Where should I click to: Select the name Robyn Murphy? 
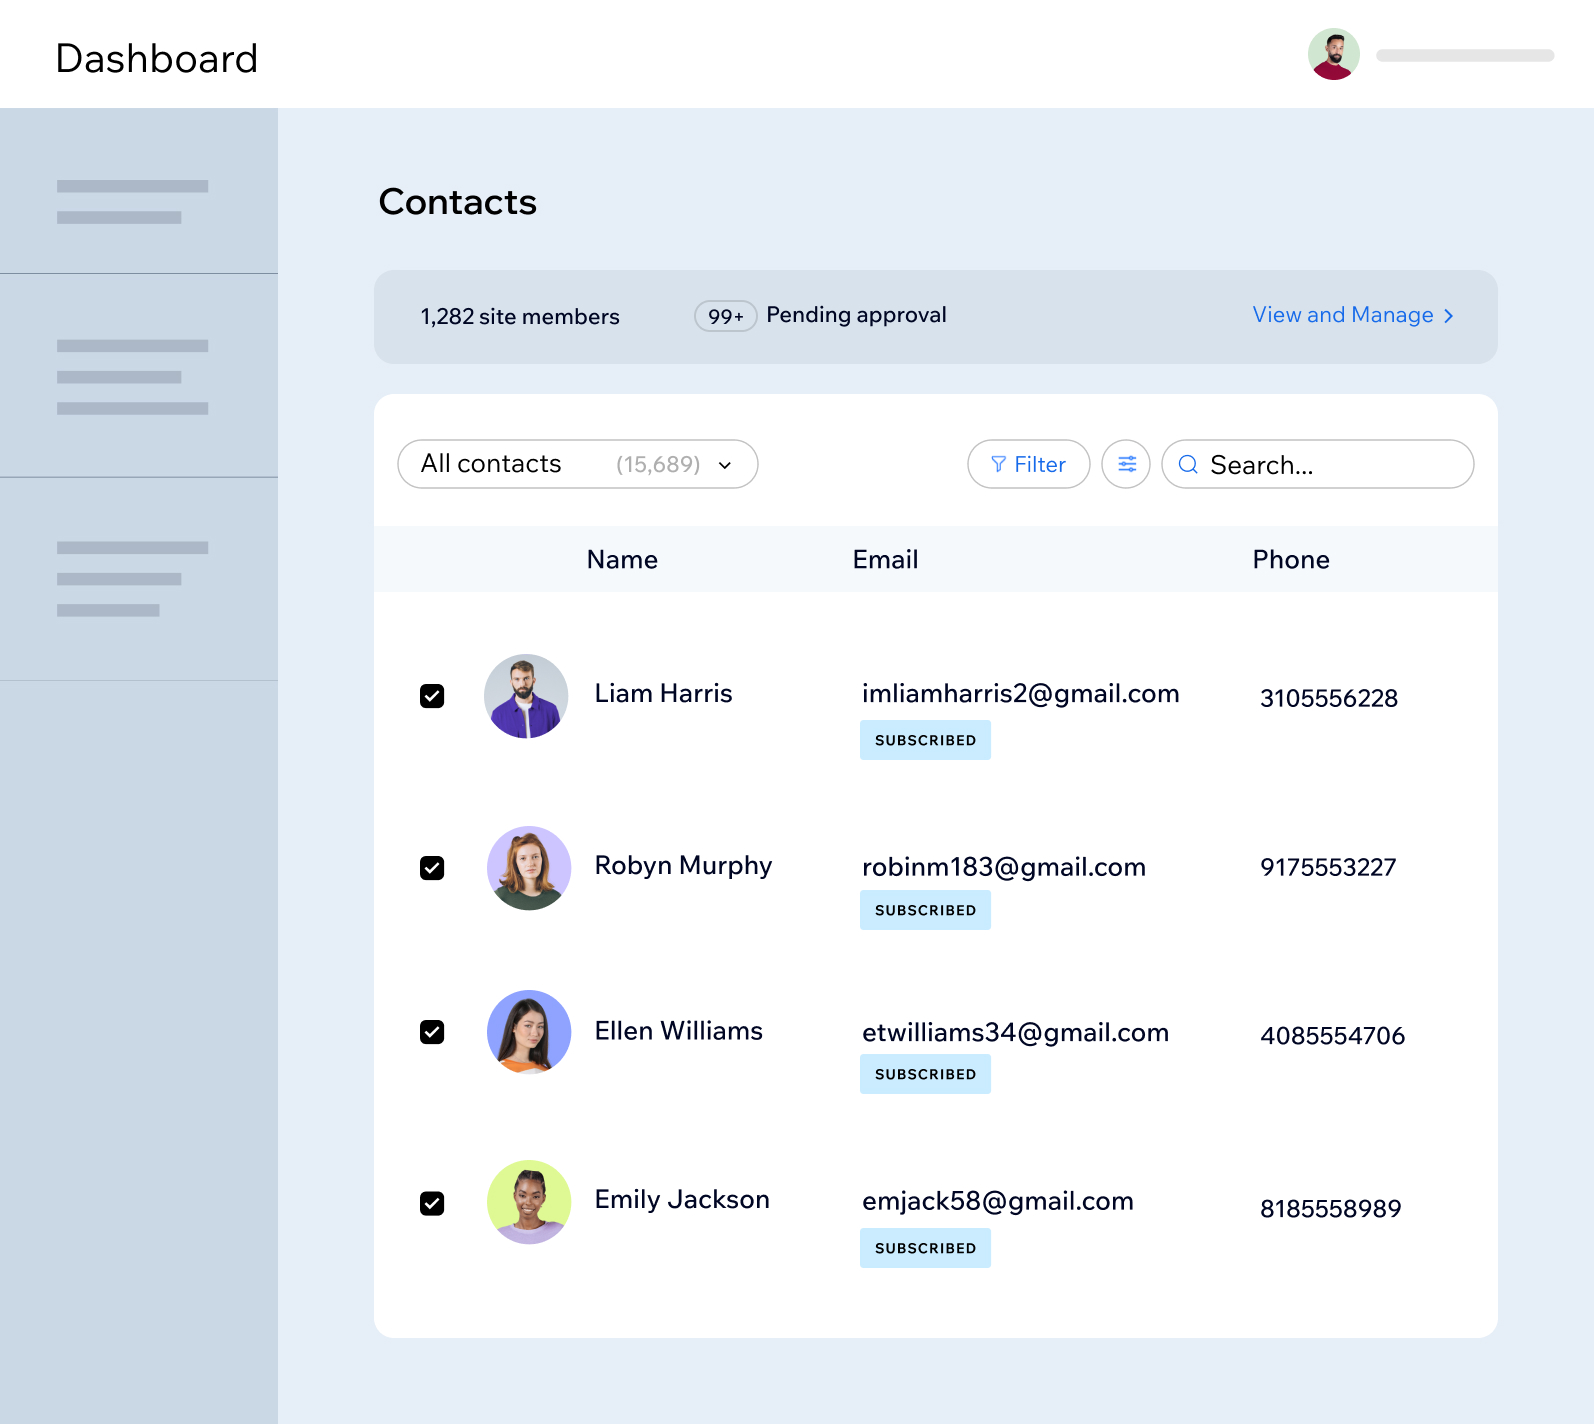(683, 866)
